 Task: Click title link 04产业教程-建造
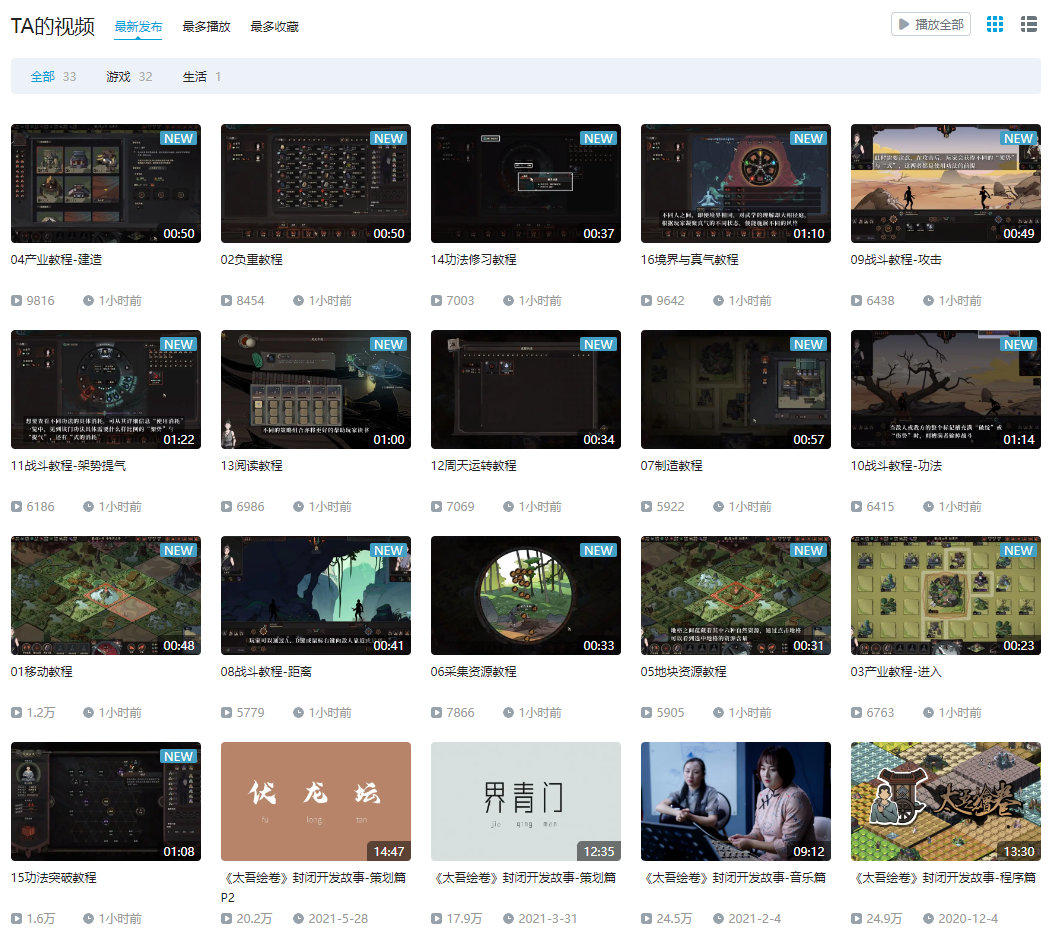tap(57, 260)
